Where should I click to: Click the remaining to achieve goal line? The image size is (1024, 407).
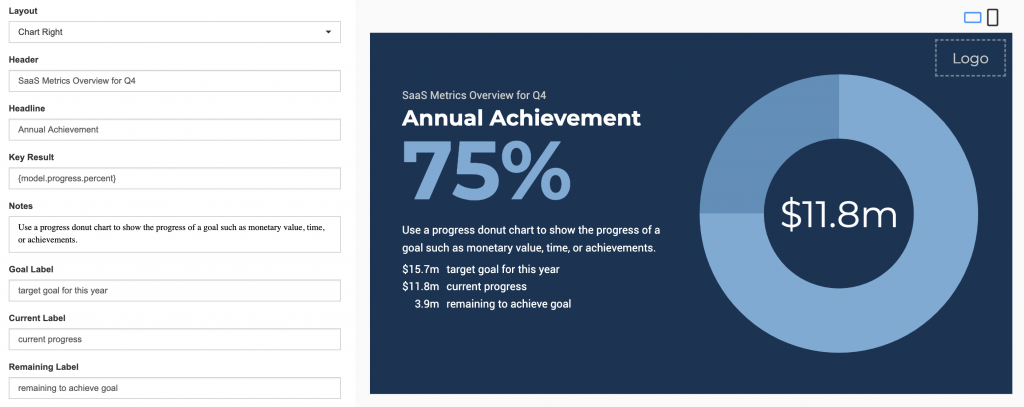(492, 304)
